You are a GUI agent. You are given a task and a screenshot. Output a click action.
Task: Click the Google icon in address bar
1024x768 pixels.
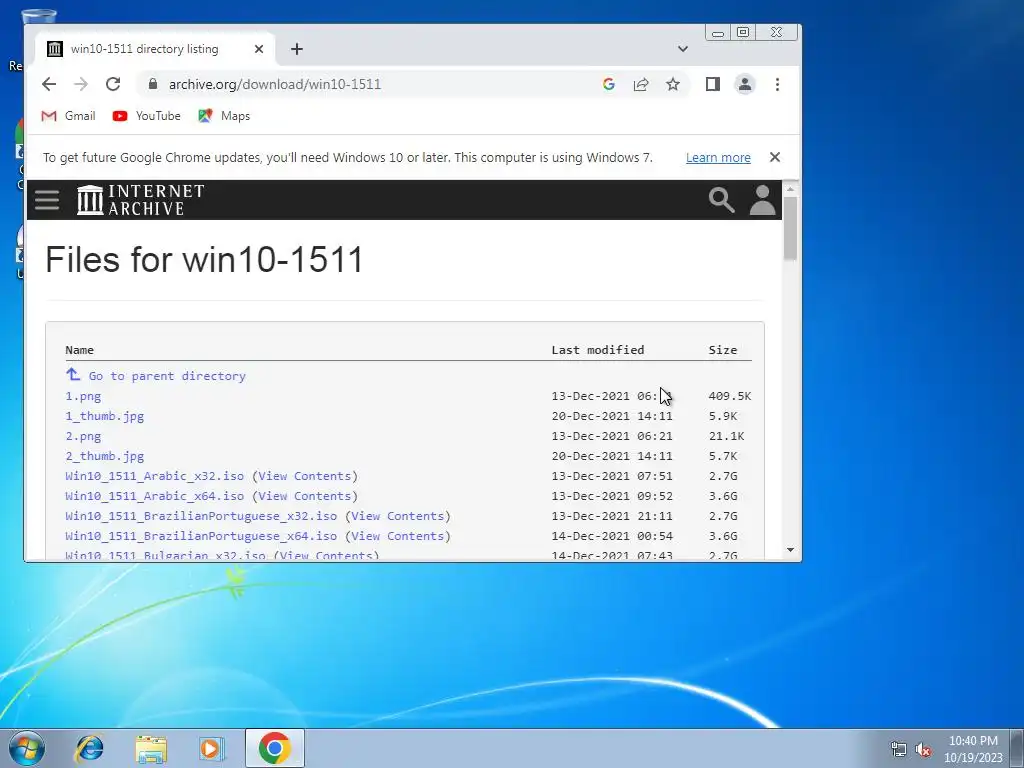[609, 84]
